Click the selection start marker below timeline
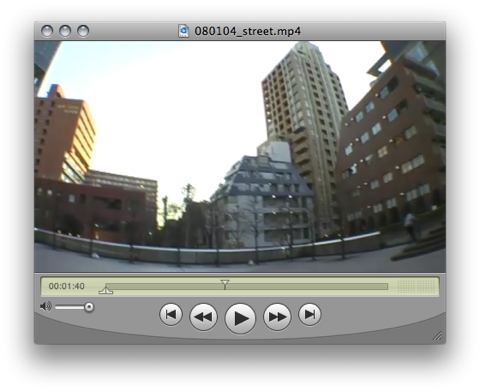Screen dimensions: 480x391 tap(106, 290)
